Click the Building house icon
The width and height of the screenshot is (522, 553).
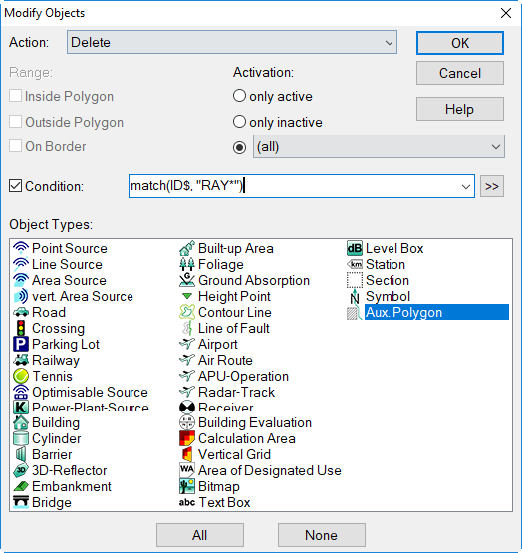click(x=21, y=422)
